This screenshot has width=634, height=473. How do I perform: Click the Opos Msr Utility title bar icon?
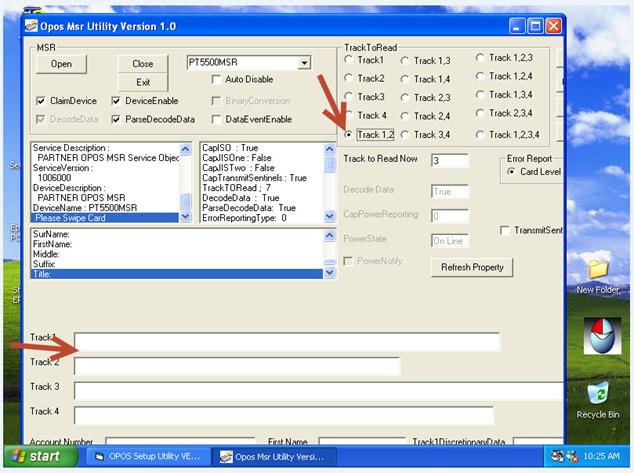pyautogui.click(x=31, y=26)
